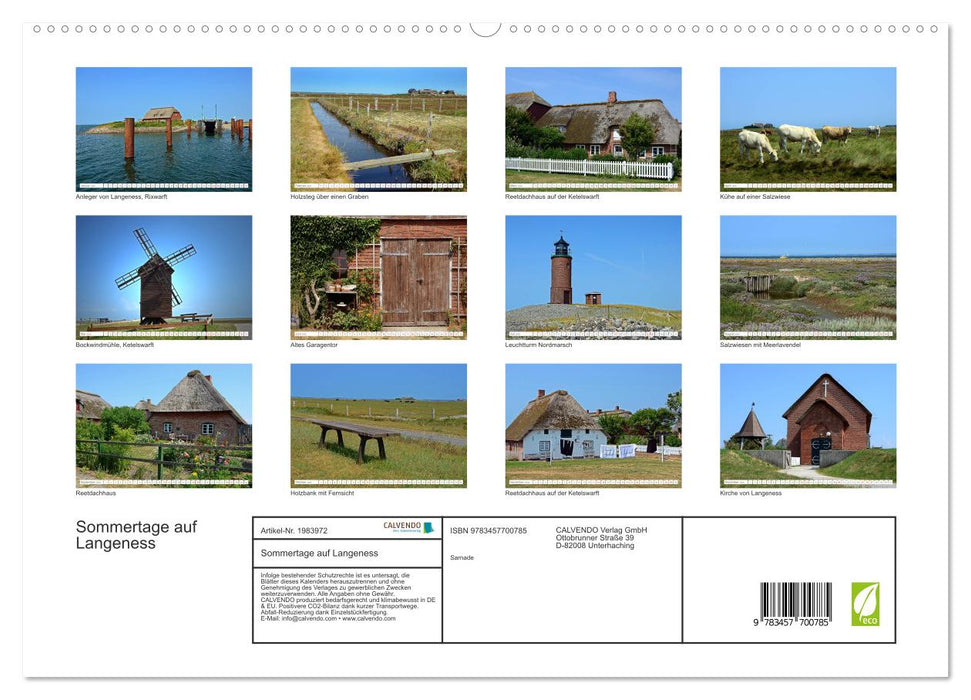Open the Holzsteg über einen Graben image

[x=378, y=128]
